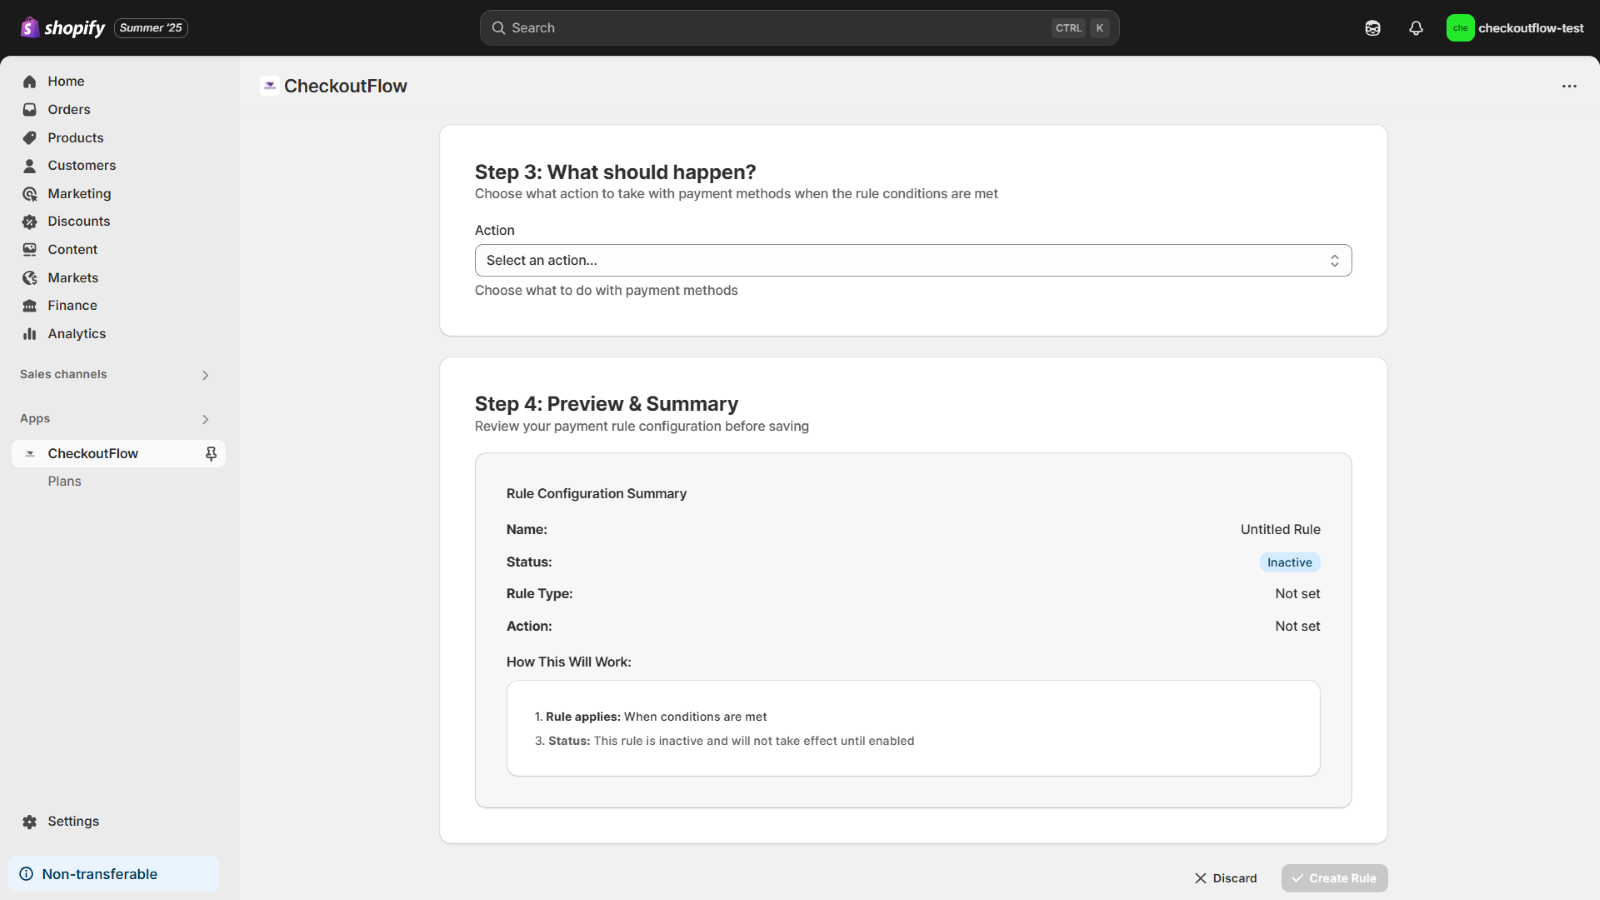Open the three-dot more actions menu
Image resolution: width=1600 pixels, height=900 pixels.
(1569, 86)
